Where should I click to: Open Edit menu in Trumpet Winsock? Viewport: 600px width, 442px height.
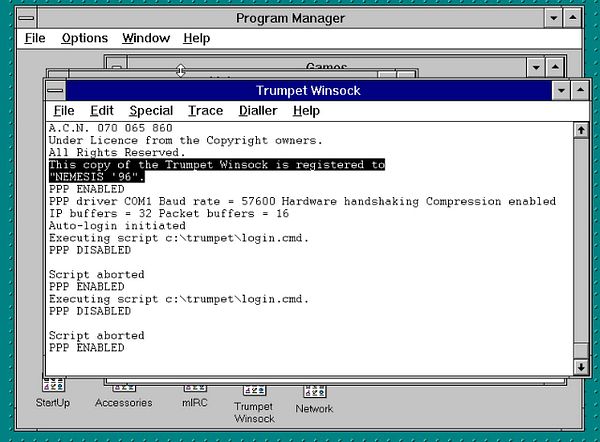click(x=102, y=111)
